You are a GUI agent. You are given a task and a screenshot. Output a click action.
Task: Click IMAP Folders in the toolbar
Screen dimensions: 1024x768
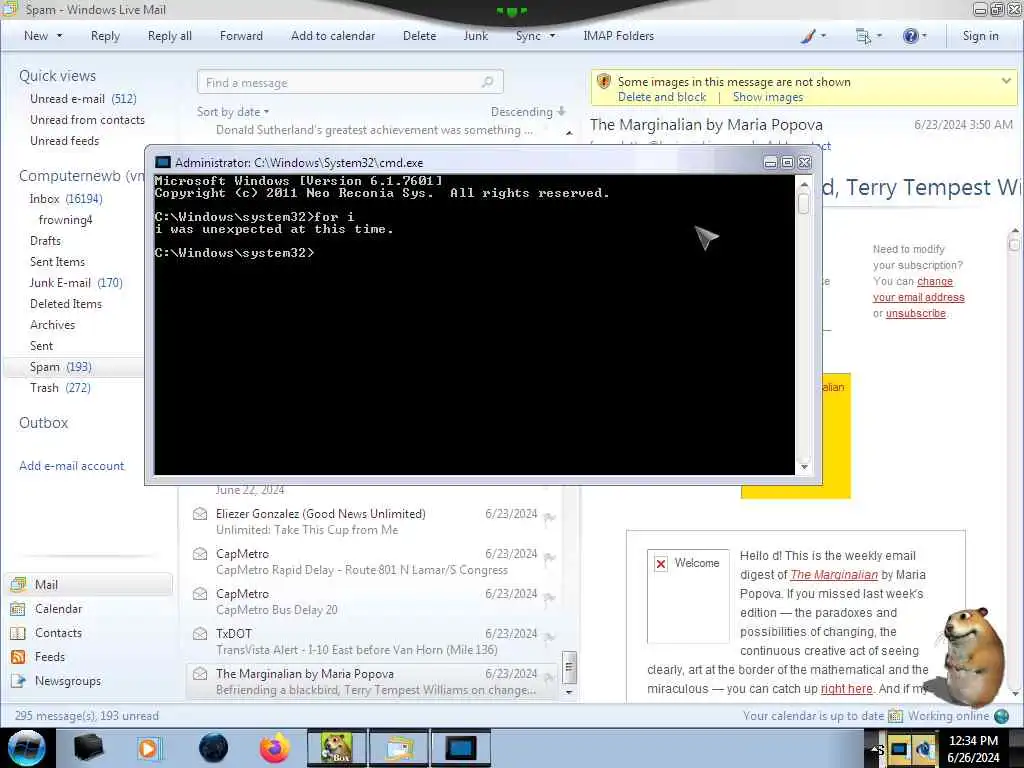[x=618, y=36]
